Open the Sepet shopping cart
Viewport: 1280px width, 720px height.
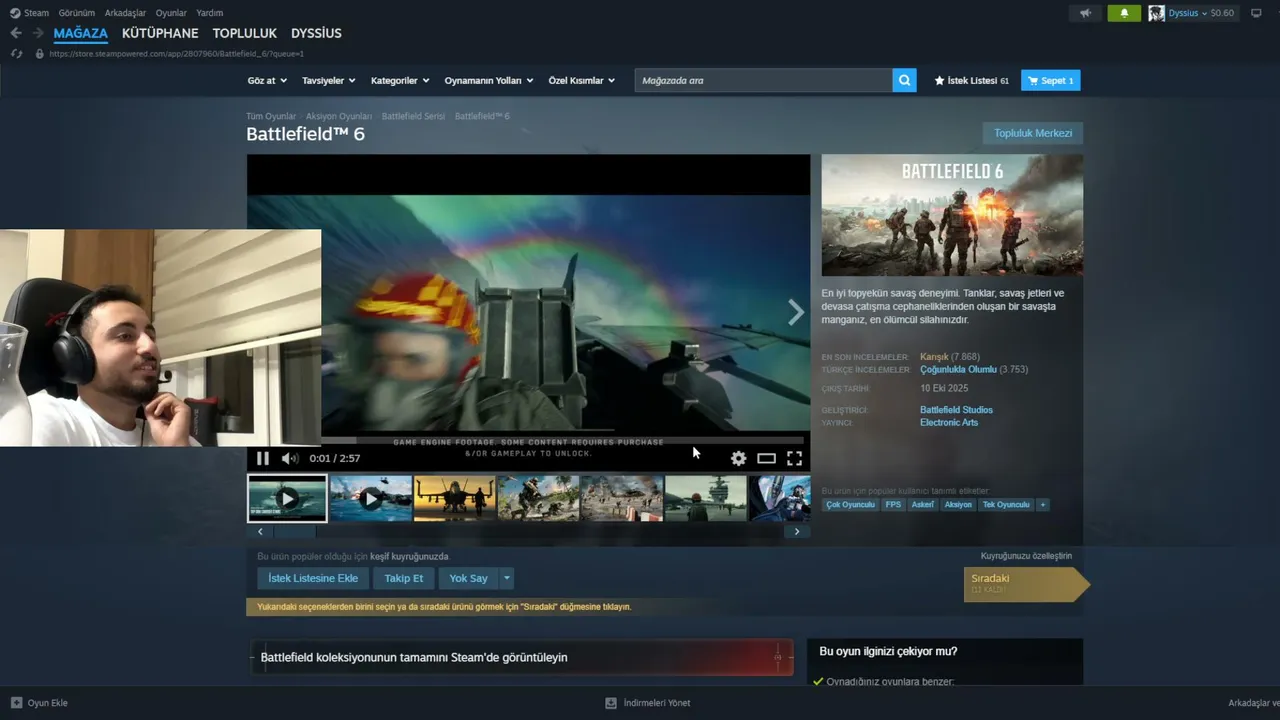click(x=1051, y=81)
